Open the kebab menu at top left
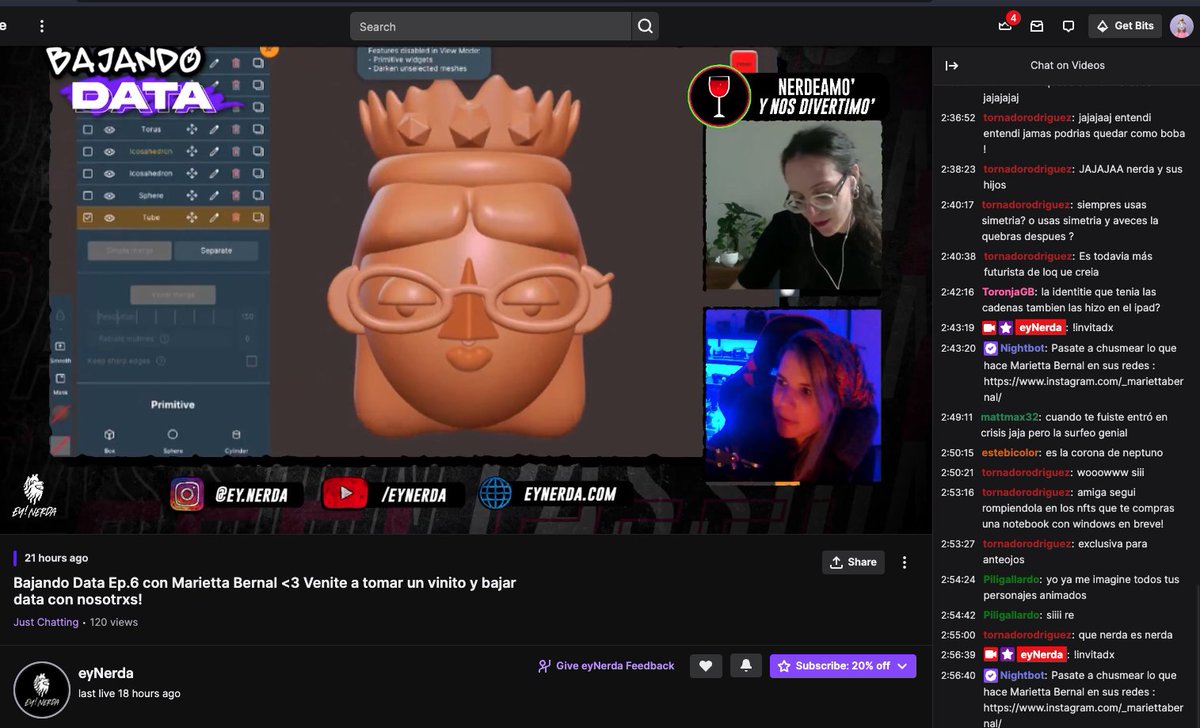Image resolution: width=1200 pixels, height=728 pixels. pyautogui.click(x=41, y=25)
